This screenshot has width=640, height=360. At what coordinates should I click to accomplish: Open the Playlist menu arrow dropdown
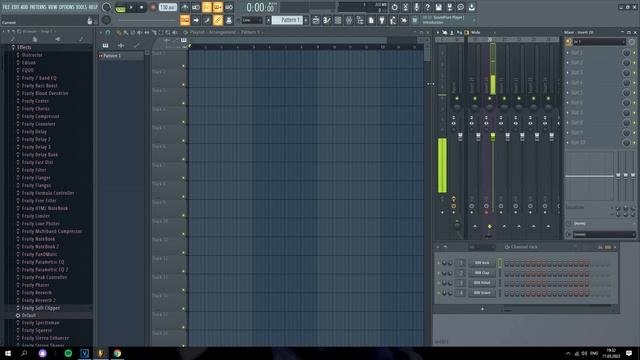click(101, 32)
